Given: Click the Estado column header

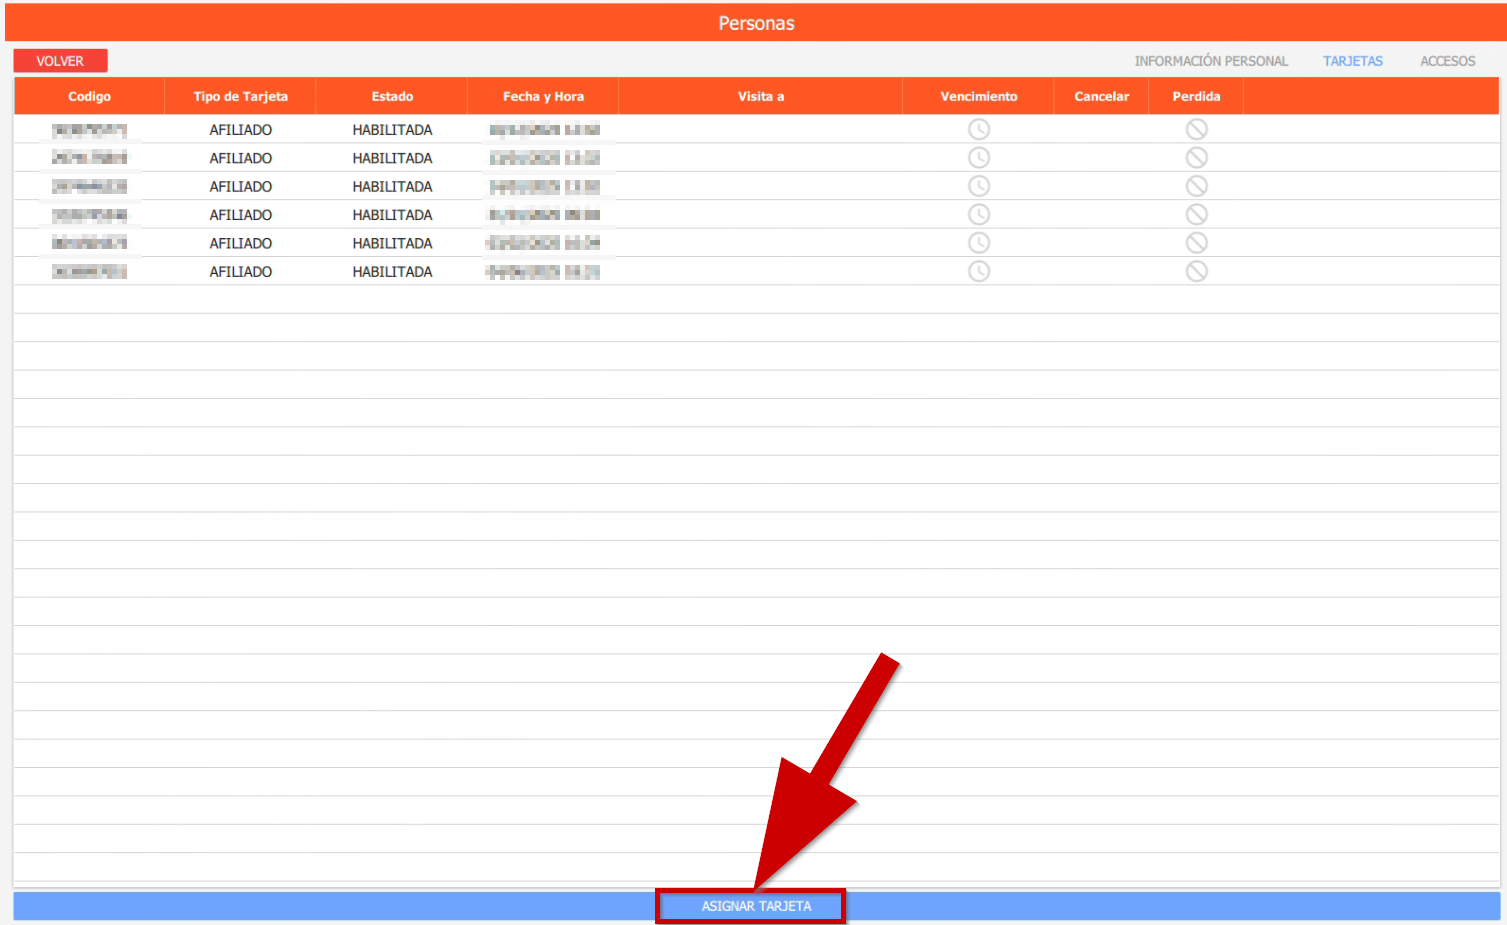Looking at the screenshot, I should click(392, 97).
